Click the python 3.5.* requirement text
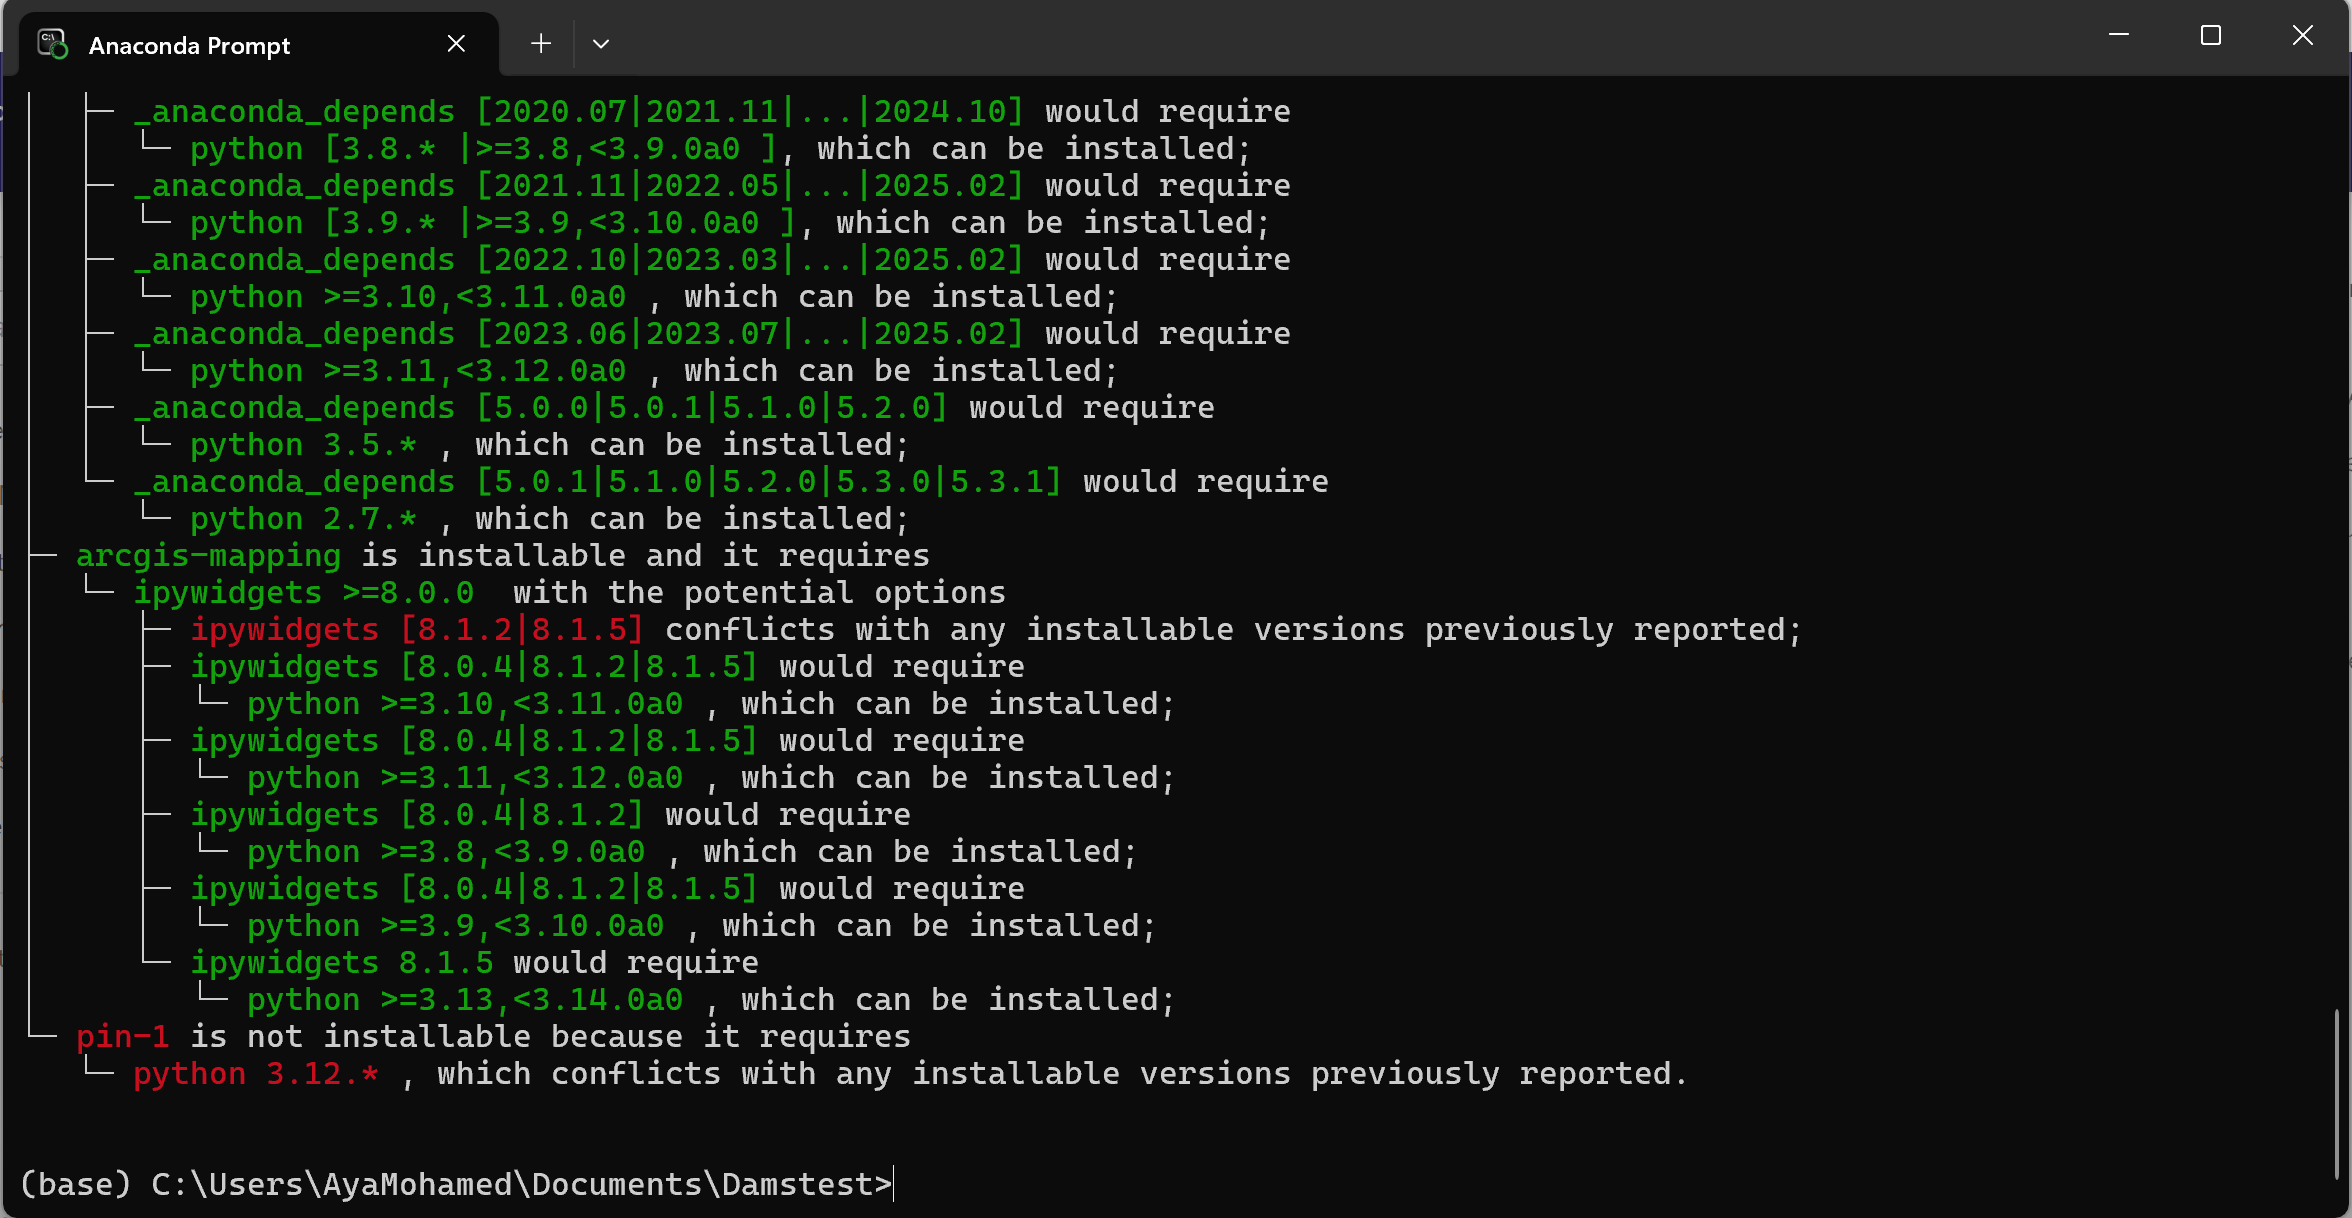The image size is (2352, 1218). coord(303,445)
